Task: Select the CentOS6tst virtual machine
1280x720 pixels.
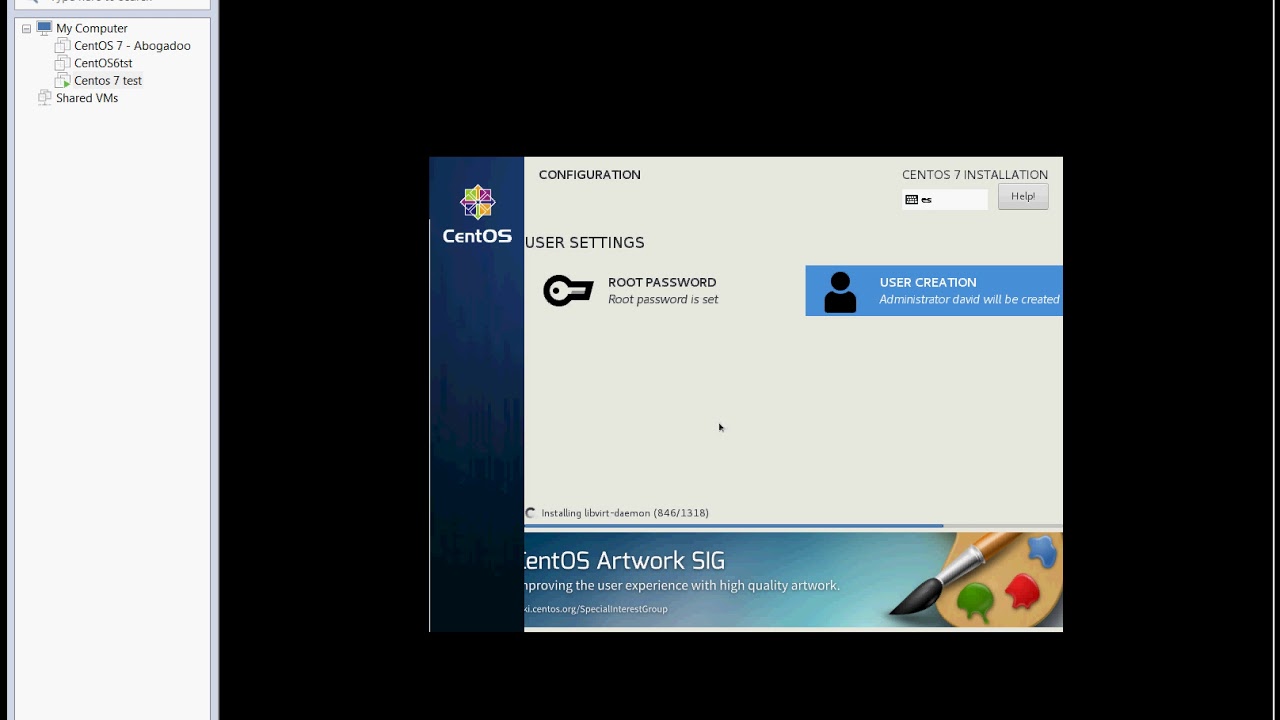Action: point(103,63)
